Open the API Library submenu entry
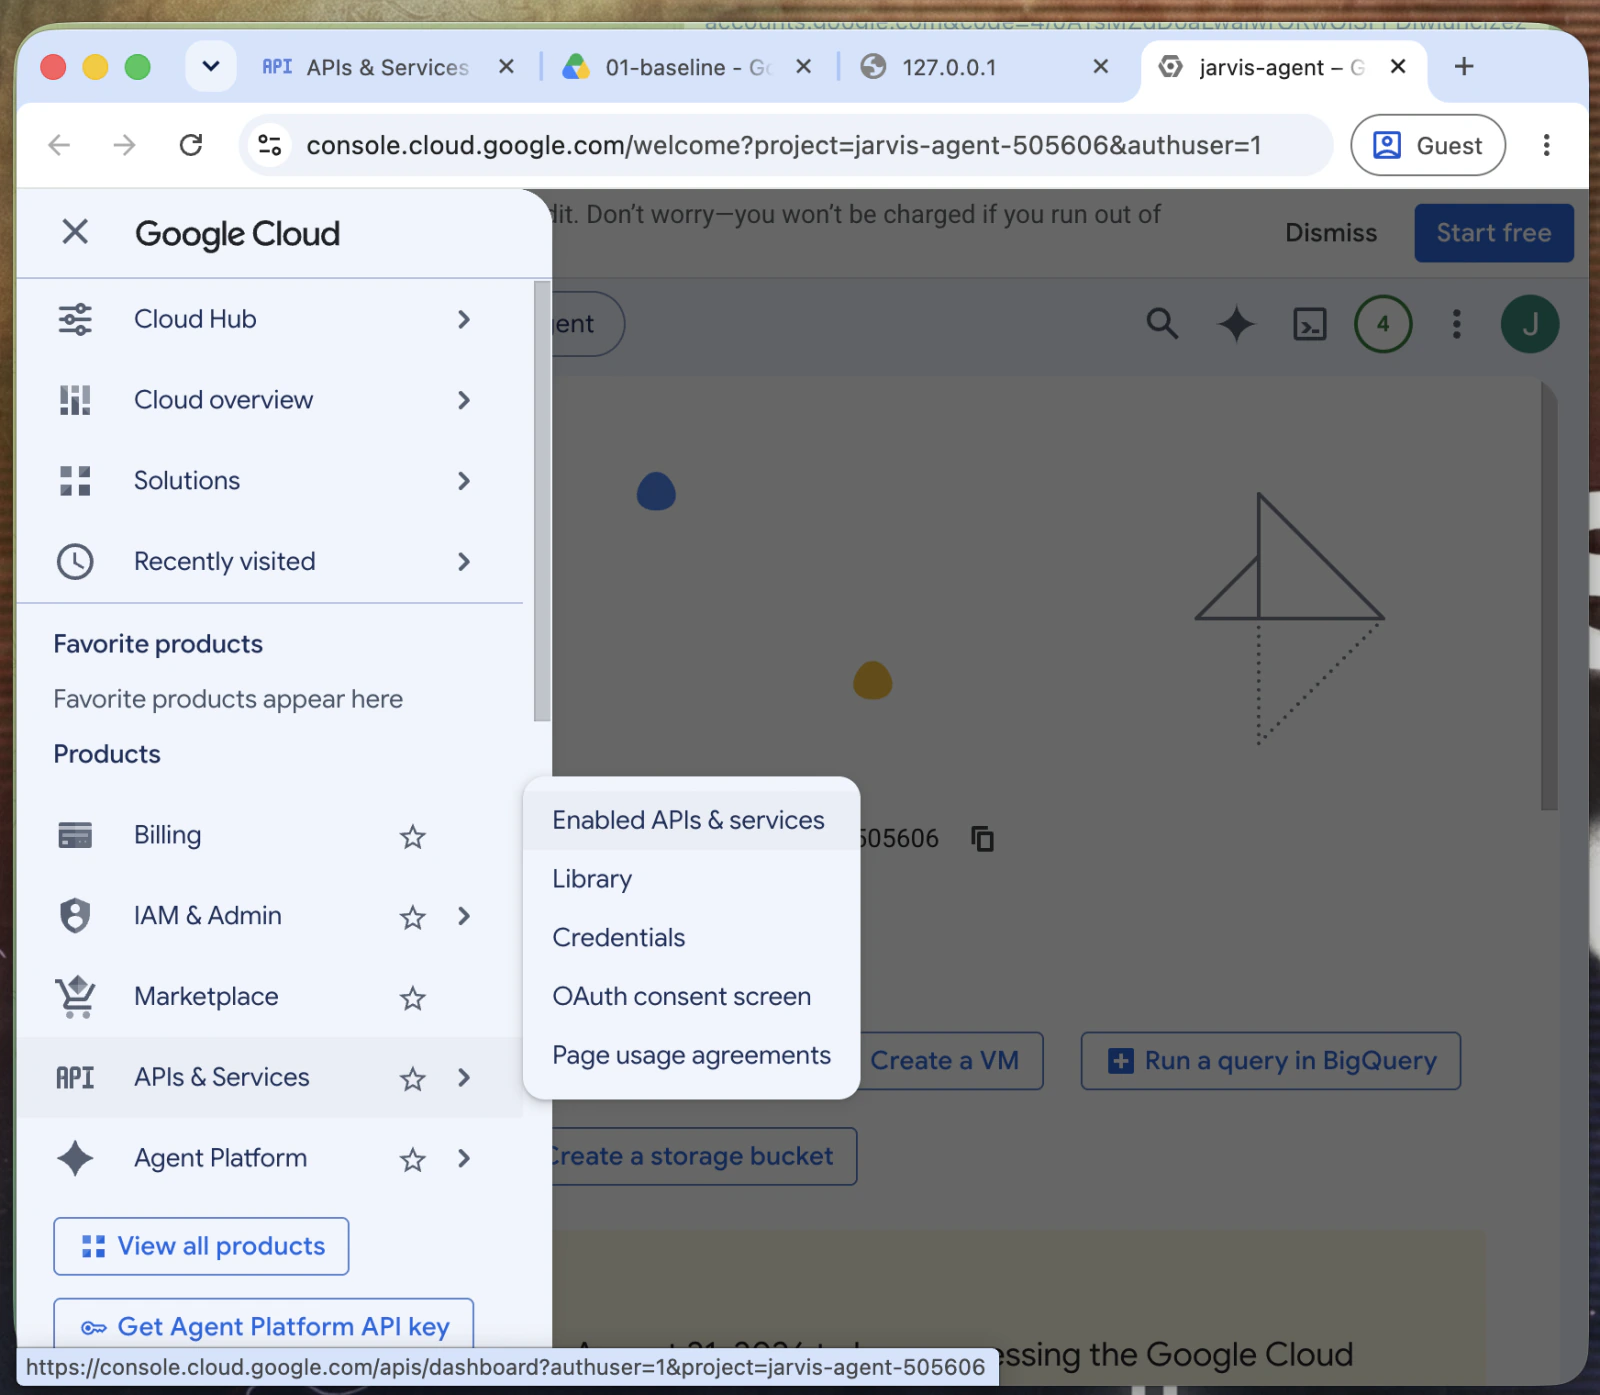1600x1395 pixels. [x=691, y=879]
